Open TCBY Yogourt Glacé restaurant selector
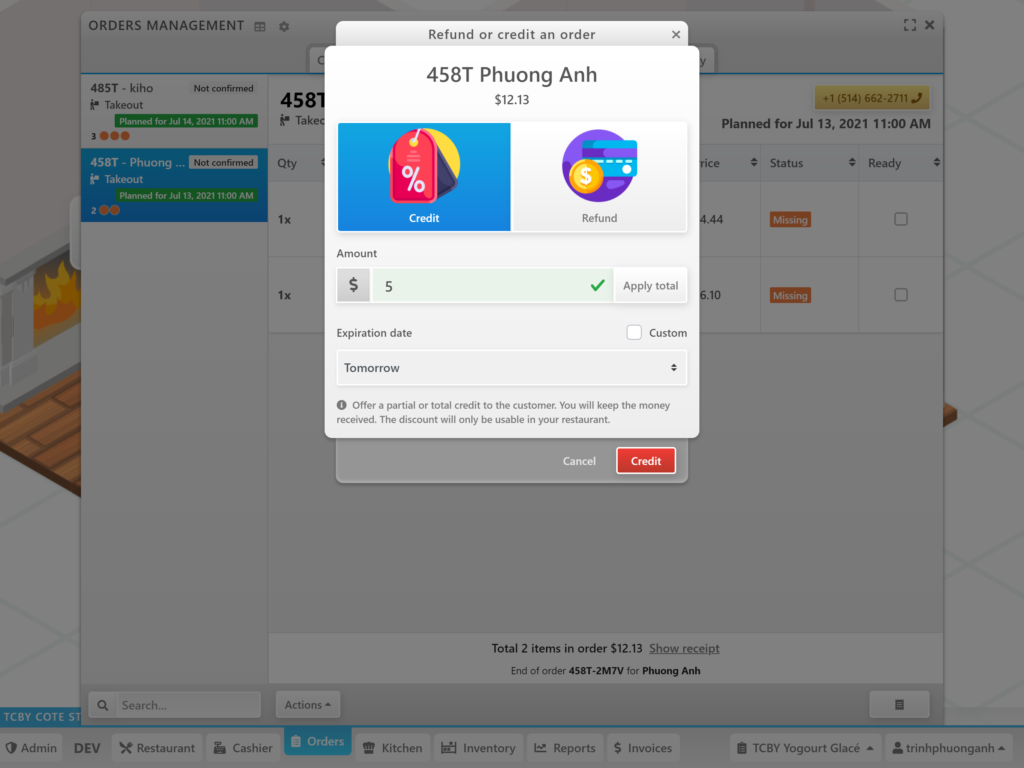 (805, 748)
